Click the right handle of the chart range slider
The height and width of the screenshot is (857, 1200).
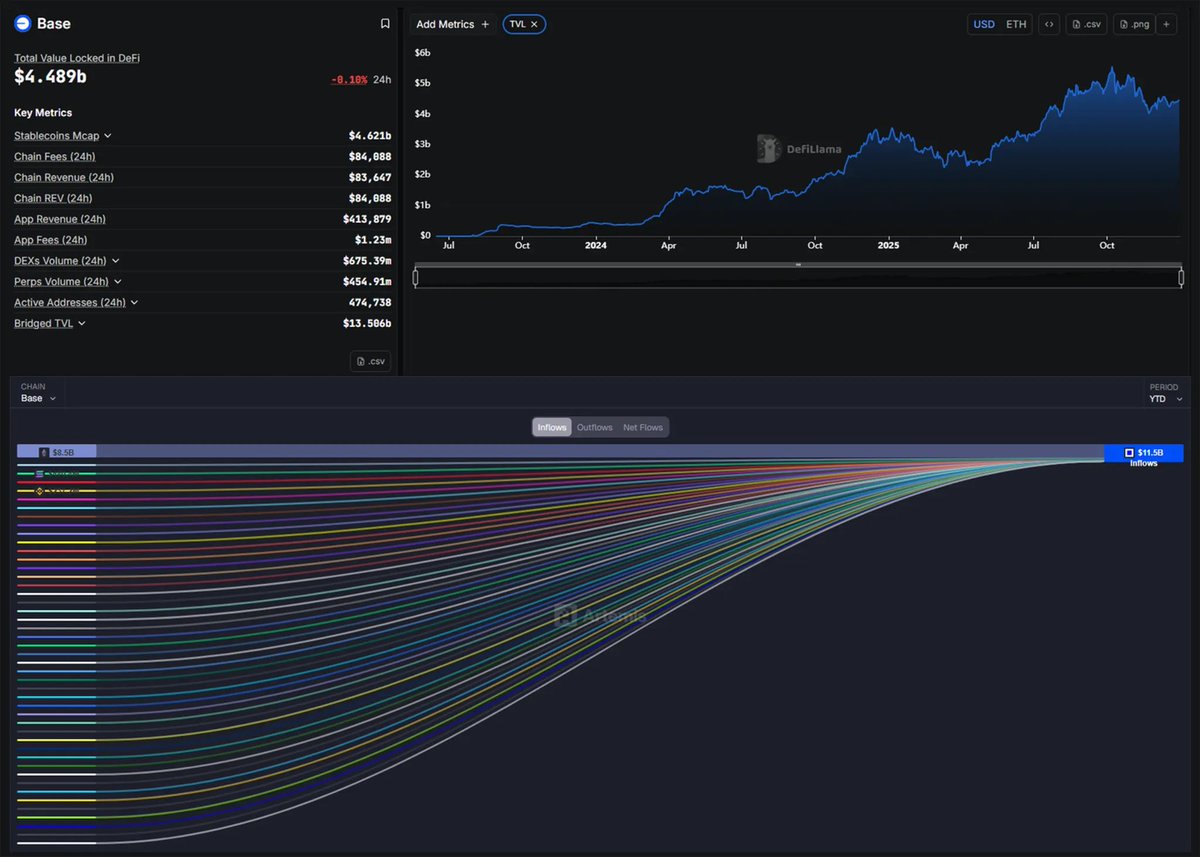(1181, 278)
